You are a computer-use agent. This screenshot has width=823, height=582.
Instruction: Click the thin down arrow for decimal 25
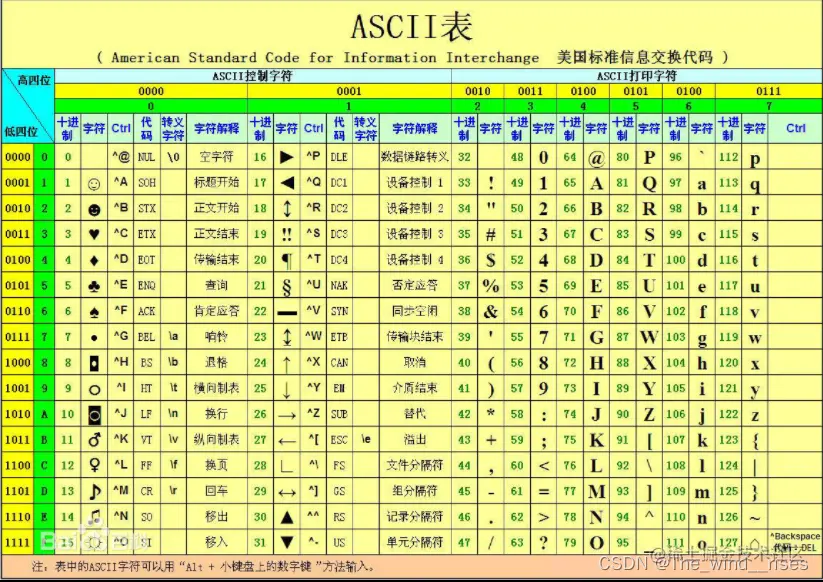(287, 389)
